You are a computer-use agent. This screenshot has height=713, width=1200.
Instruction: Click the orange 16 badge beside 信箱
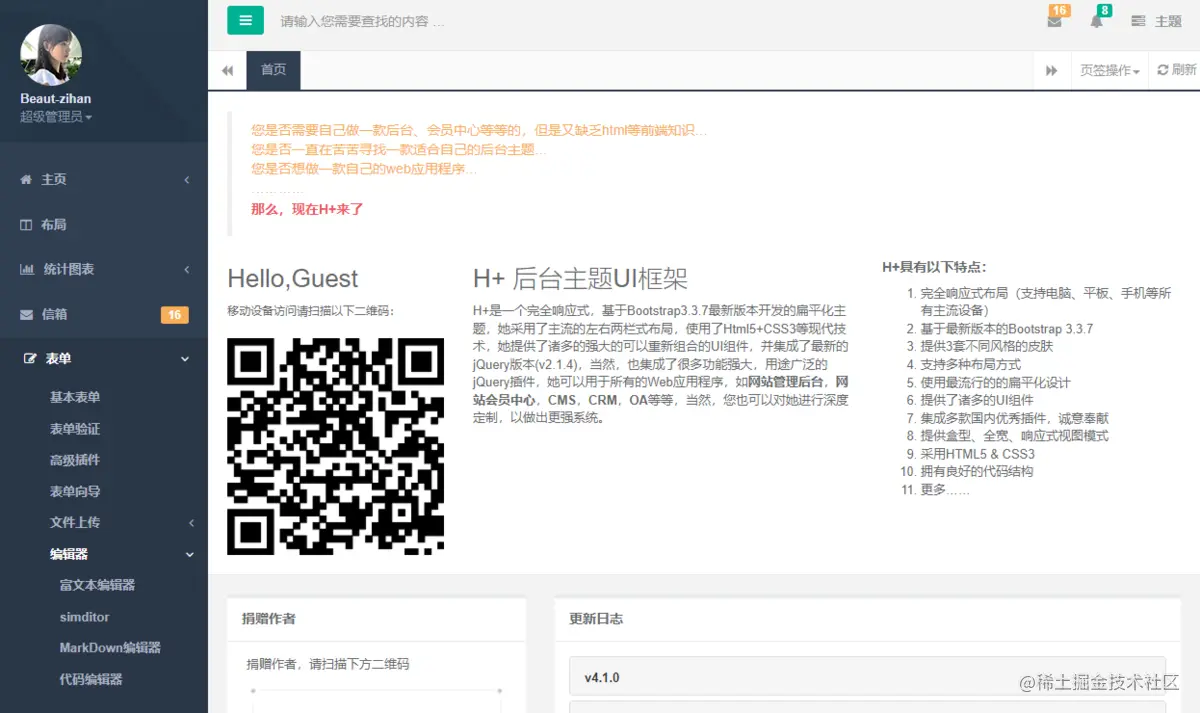(x=174, y=315)
